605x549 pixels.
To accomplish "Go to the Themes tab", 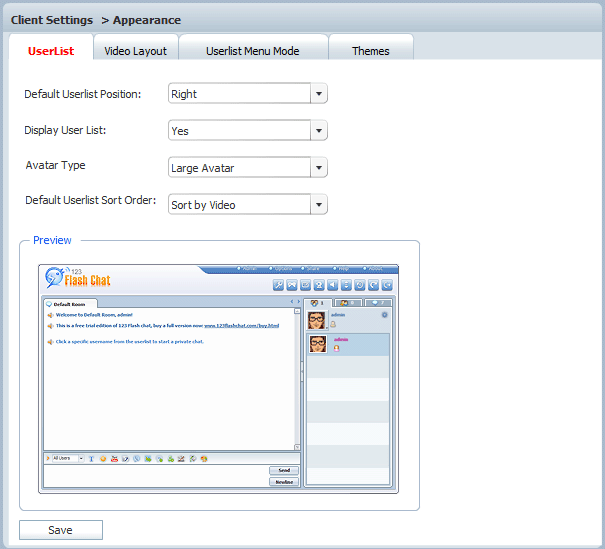I will tap(370, 51).
